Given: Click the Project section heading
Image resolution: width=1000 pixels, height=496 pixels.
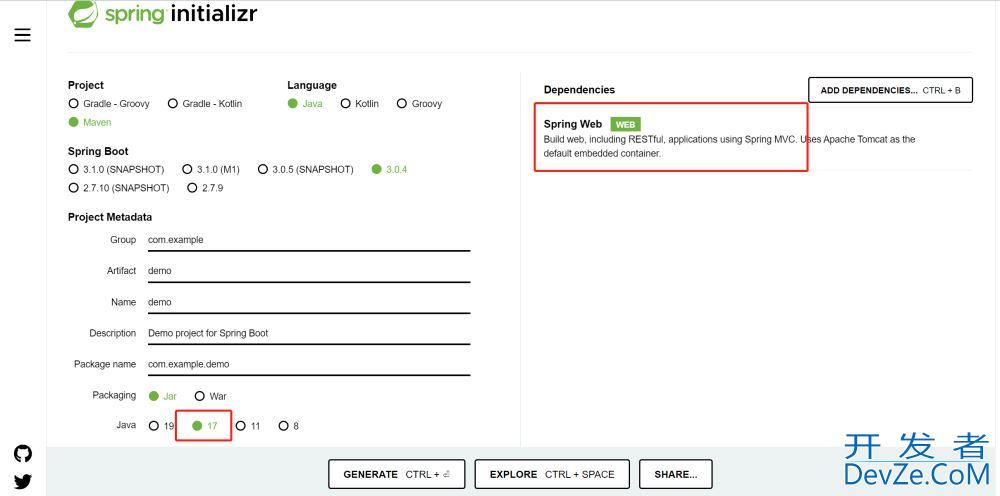Looking at the screenshot, I should [85, 85].
